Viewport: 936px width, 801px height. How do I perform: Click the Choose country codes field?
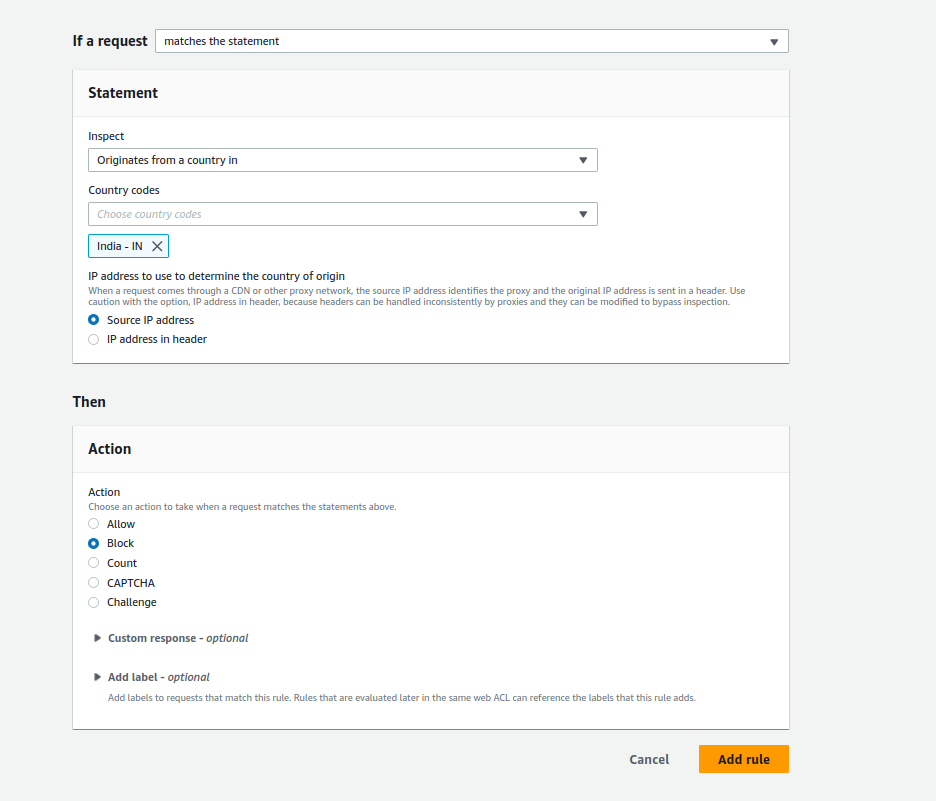330,214
